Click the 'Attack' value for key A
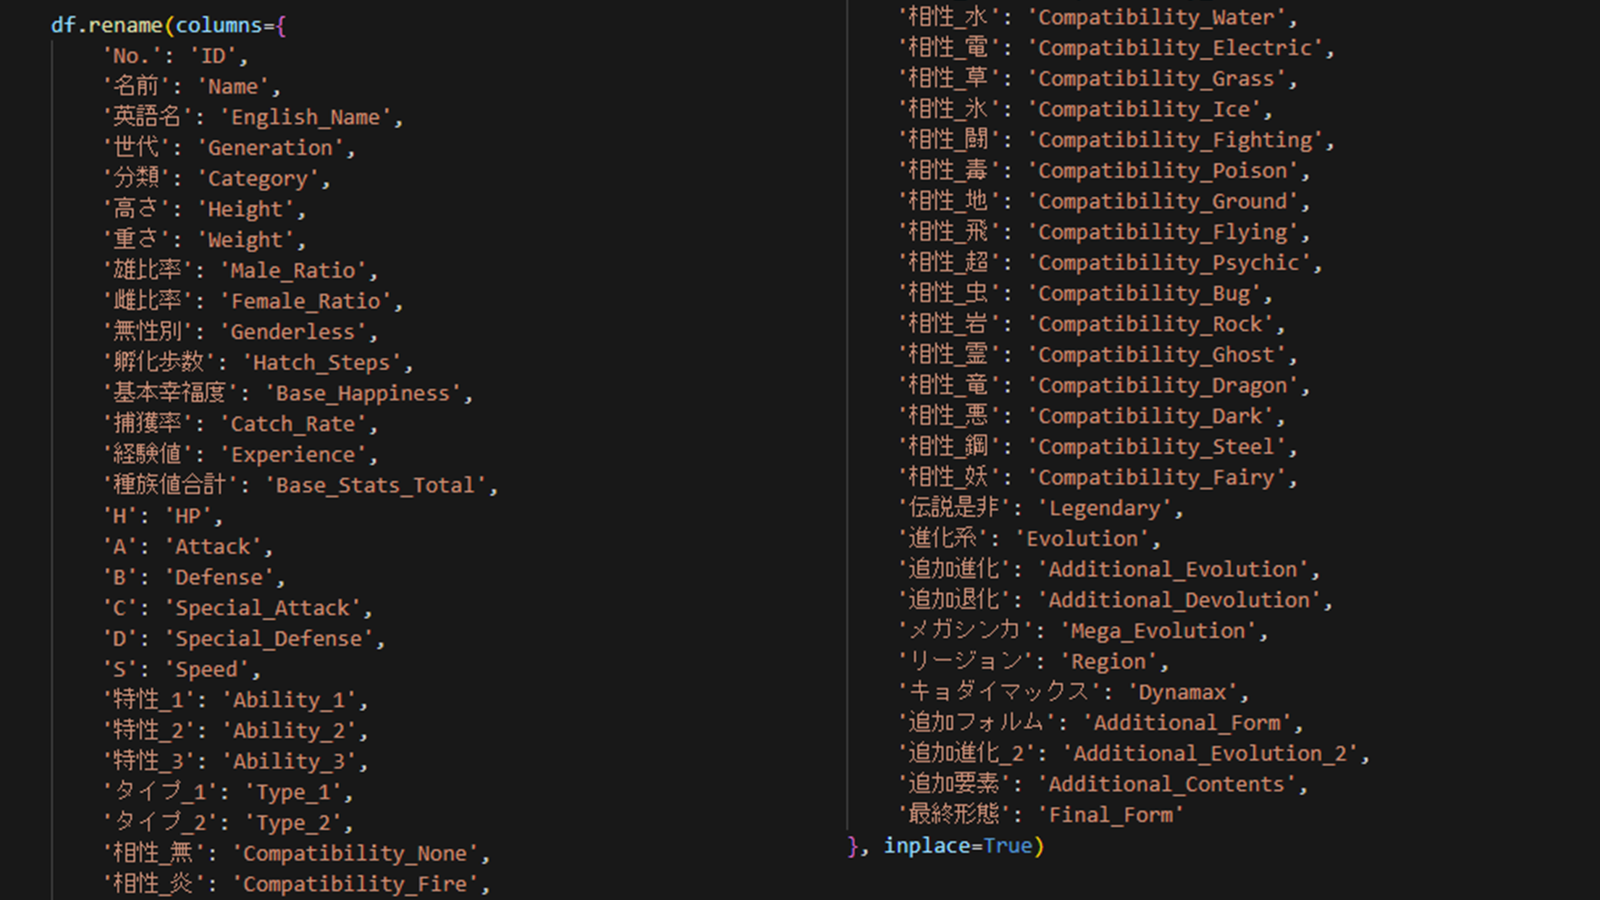Image resolution: width=1600 pixels, height=900 pixels. point(213,547)
